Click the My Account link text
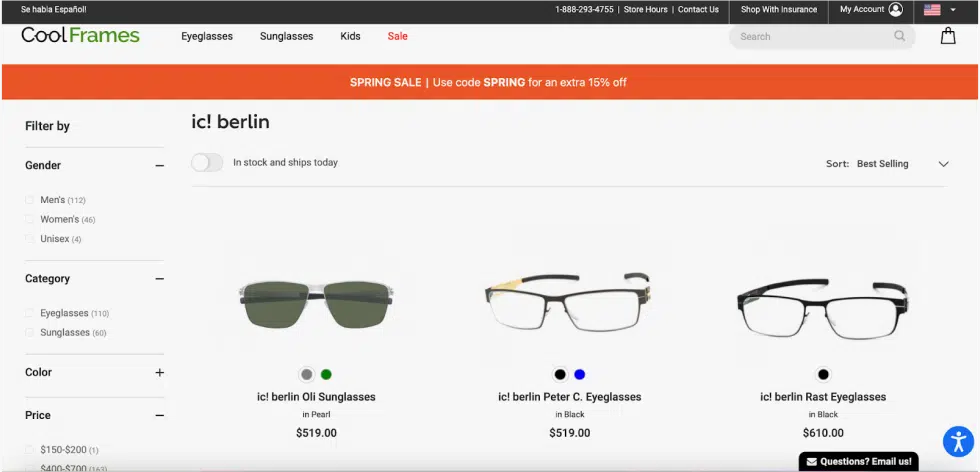Viewport: 980px width, 472px height. click(x=862, y=9)
